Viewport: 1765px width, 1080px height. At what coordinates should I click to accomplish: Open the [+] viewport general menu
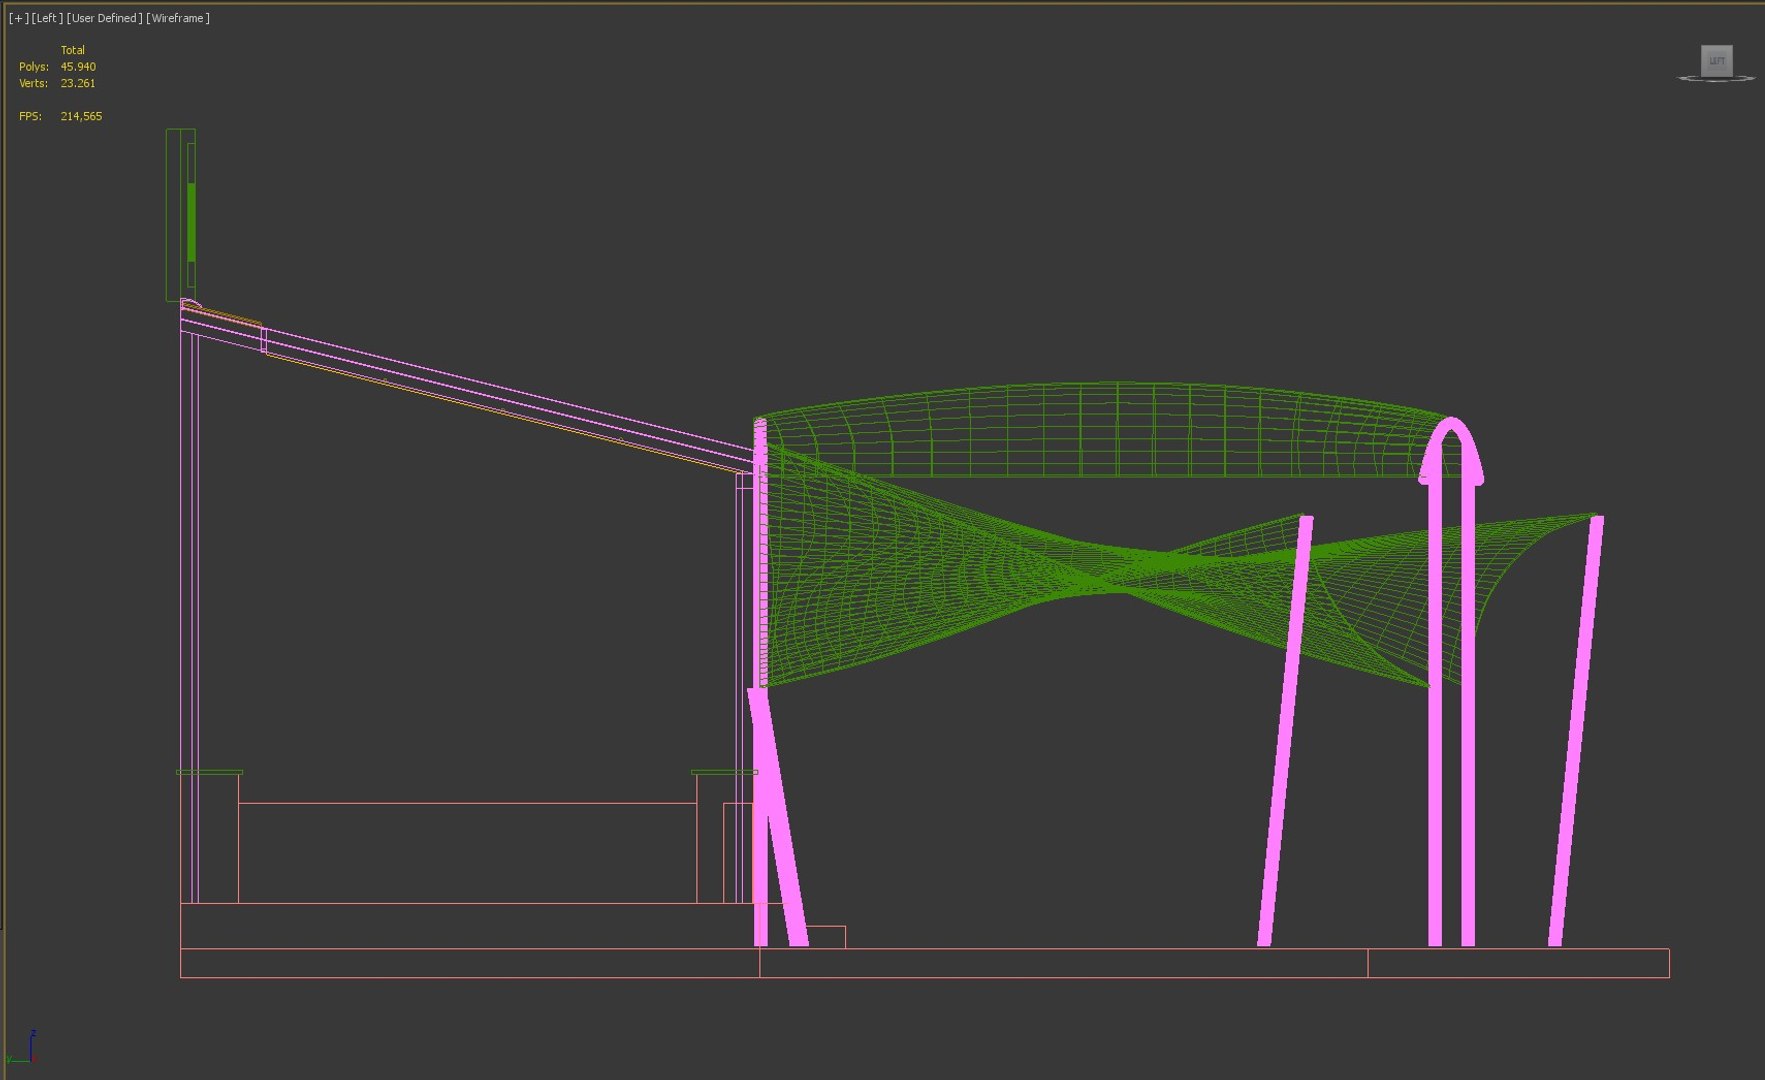[18, 18]
